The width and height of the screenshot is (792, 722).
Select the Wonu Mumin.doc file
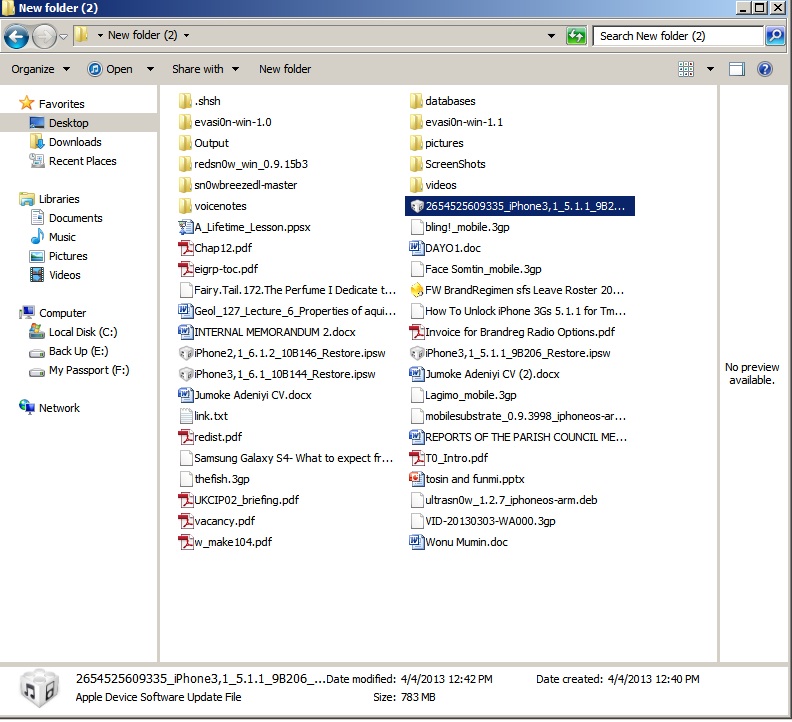coord(459,542)
